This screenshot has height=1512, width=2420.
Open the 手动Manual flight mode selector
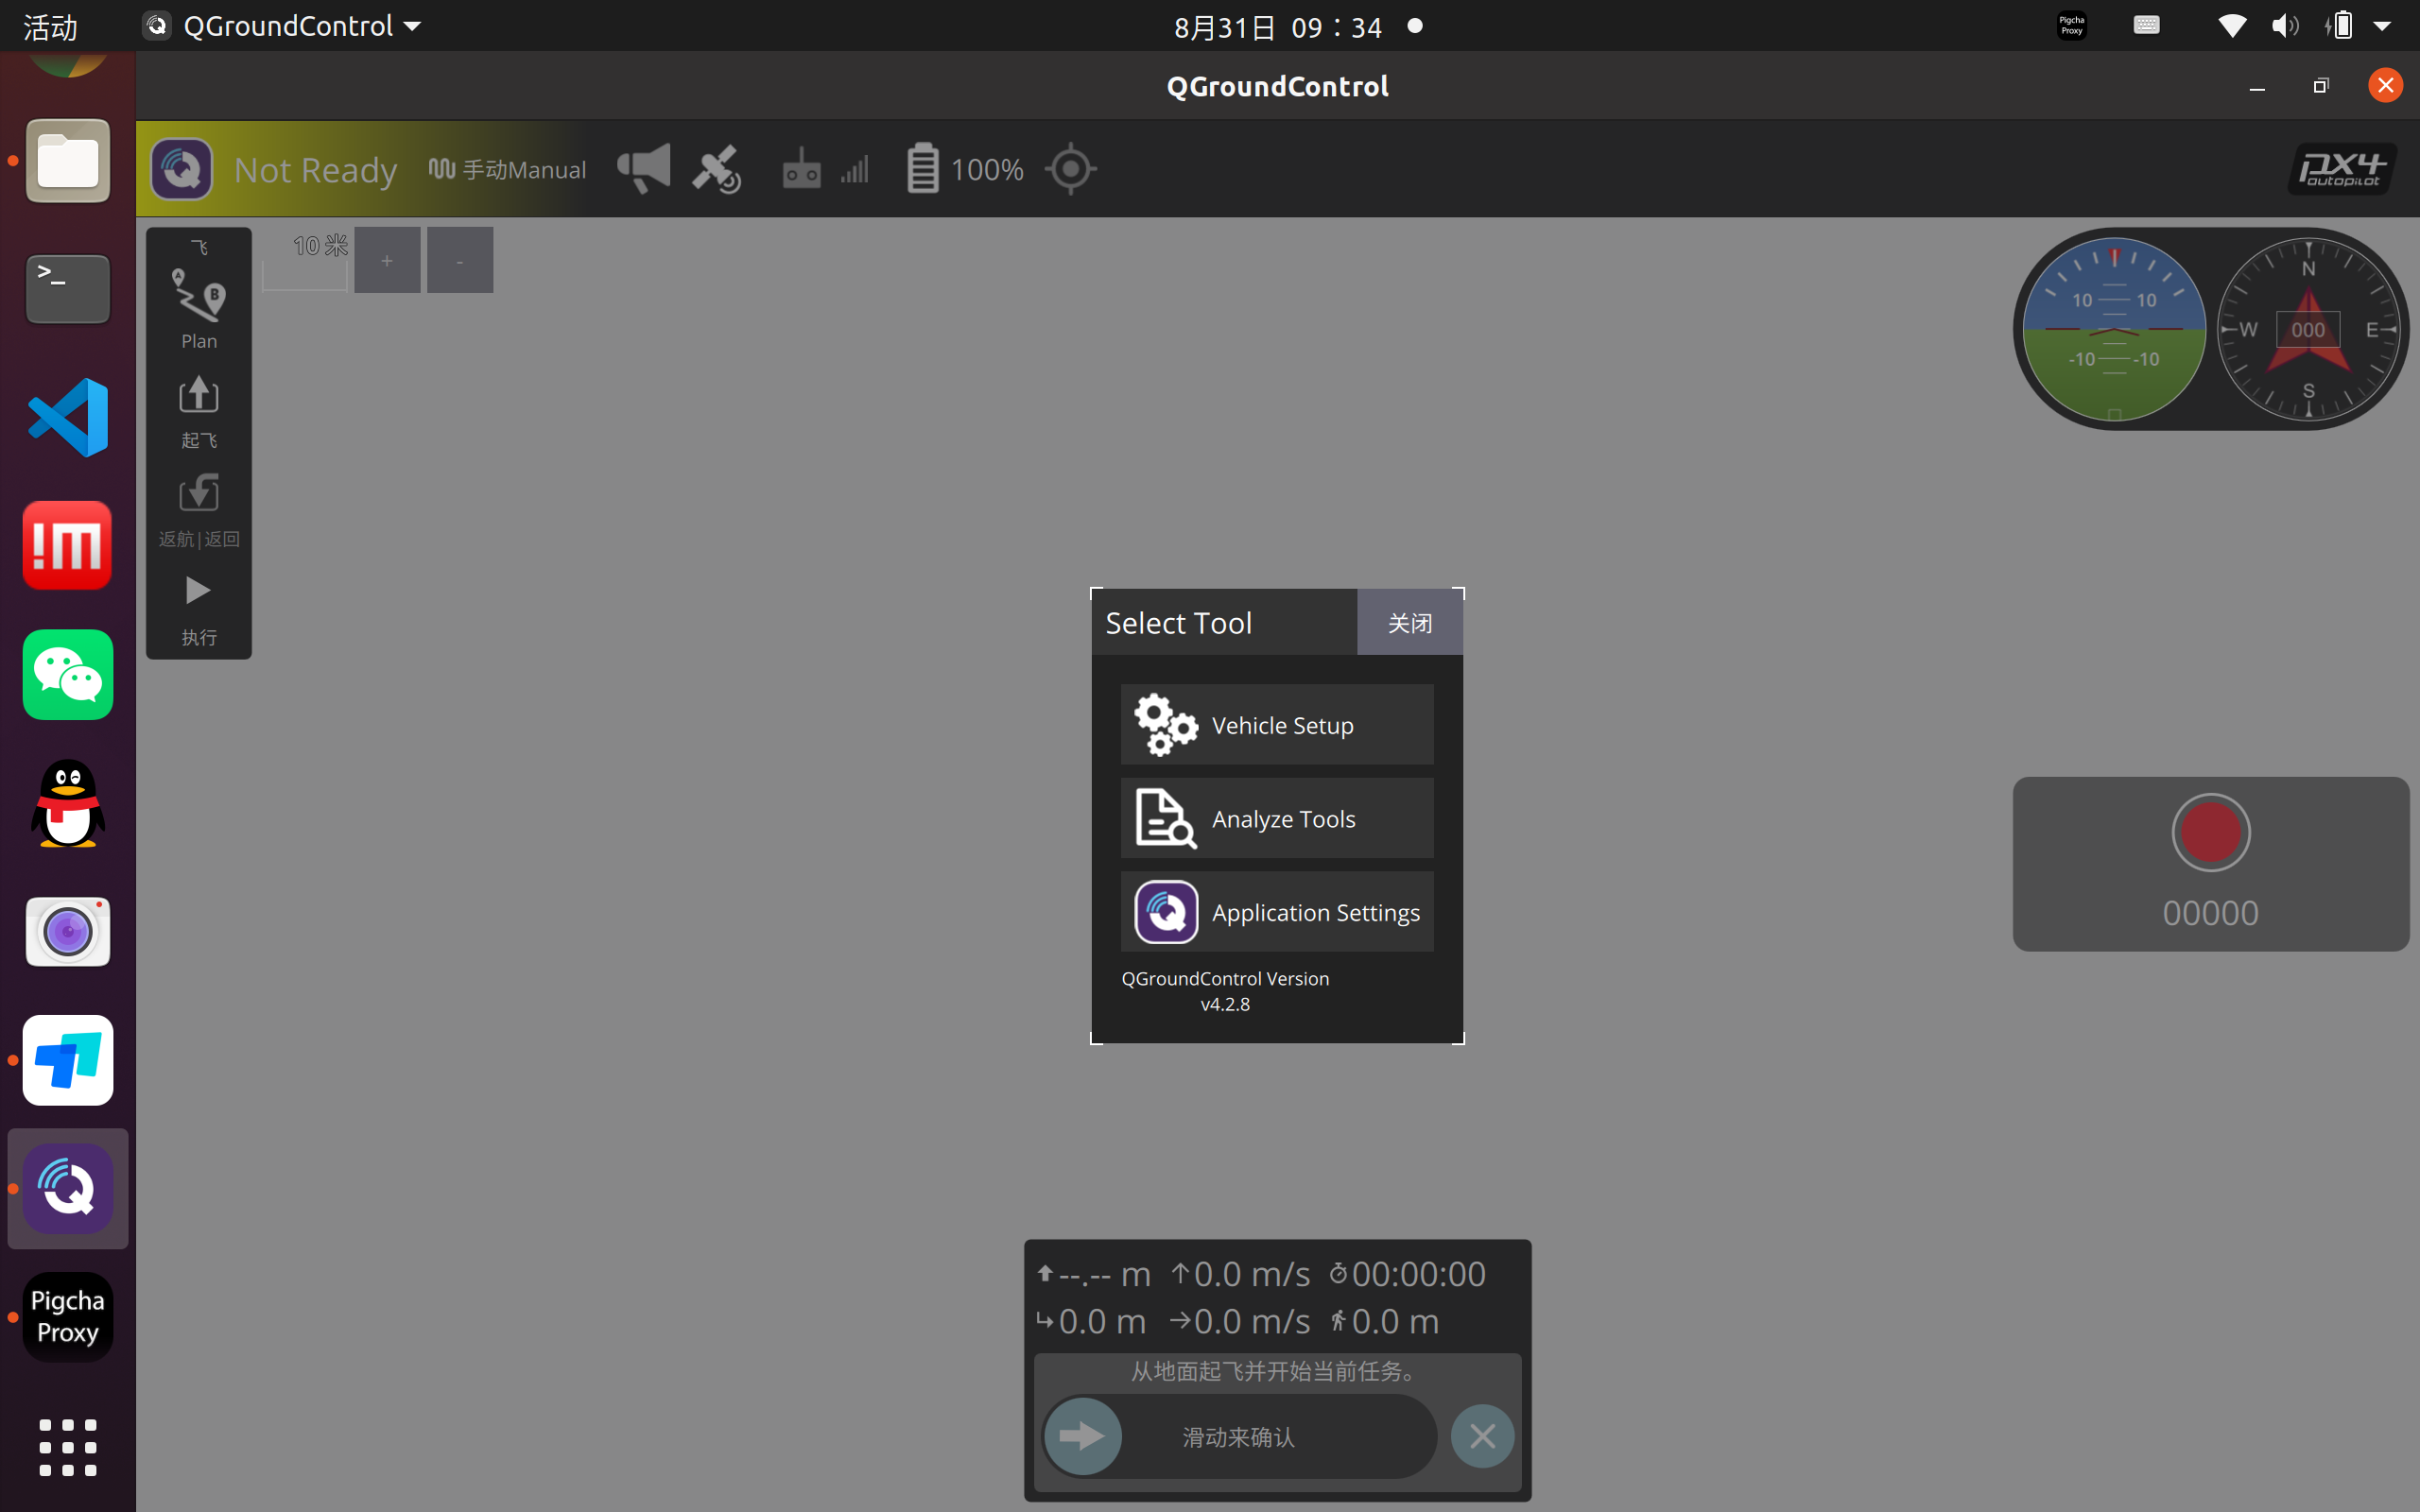pos(507,170)
